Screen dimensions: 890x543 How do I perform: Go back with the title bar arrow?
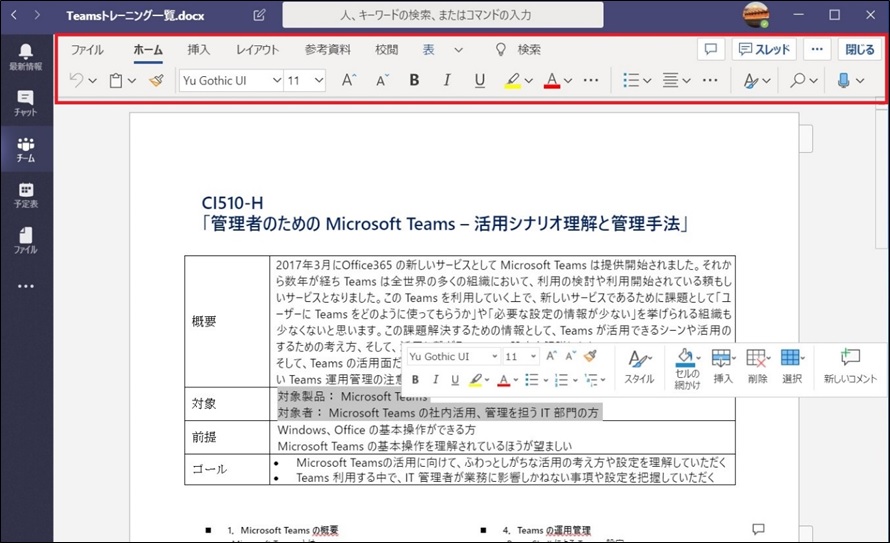click(x=14, y=15)
